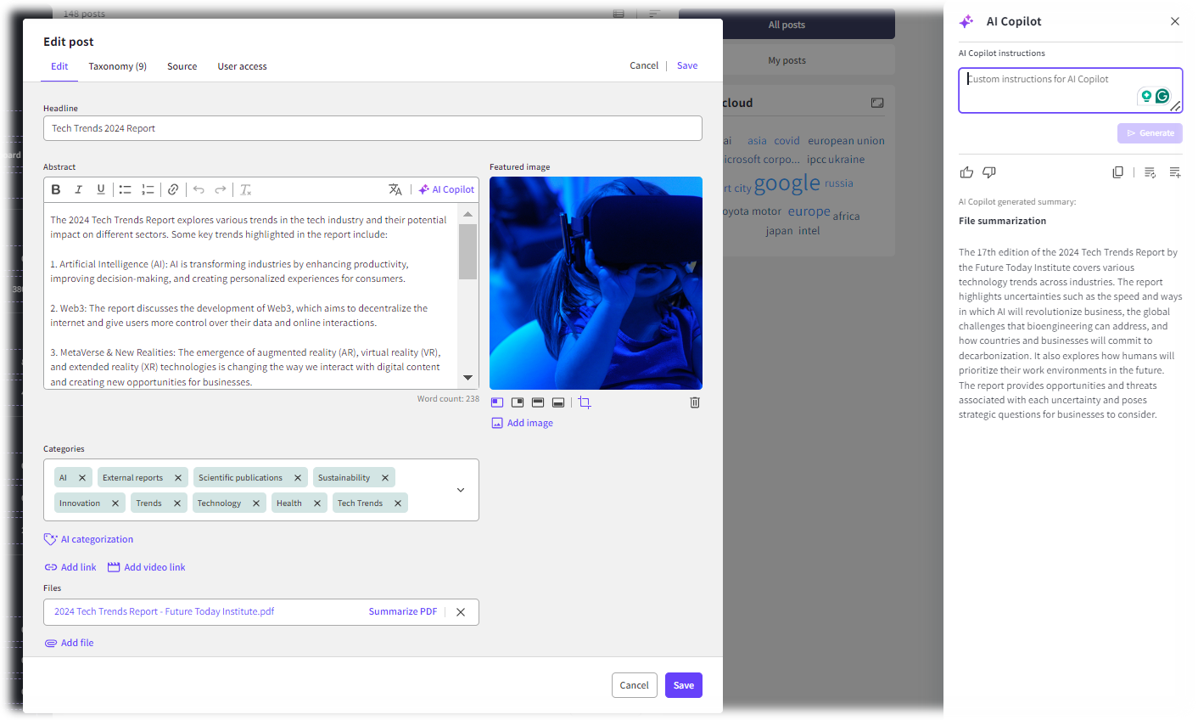Switch to the User access tab

click(242, 67)
